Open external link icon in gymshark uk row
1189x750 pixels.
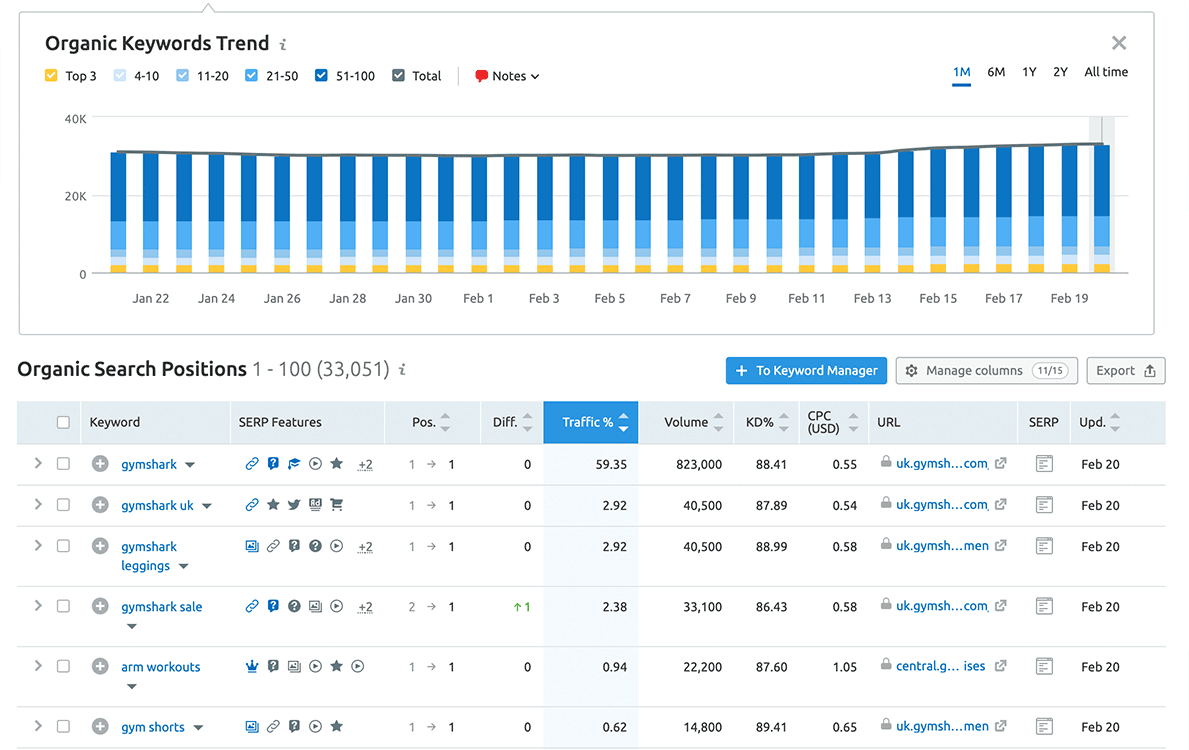pos(1000,504)
